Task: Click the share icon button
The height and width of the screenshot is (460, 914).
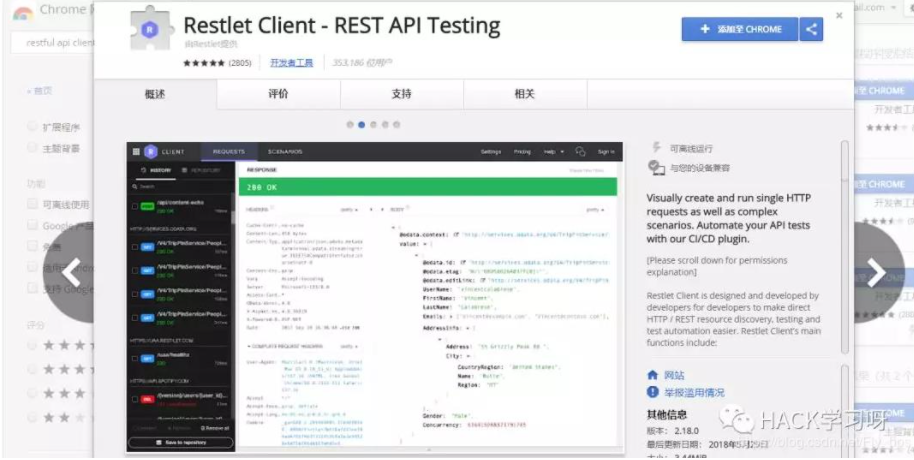Action: click(811, 29)
